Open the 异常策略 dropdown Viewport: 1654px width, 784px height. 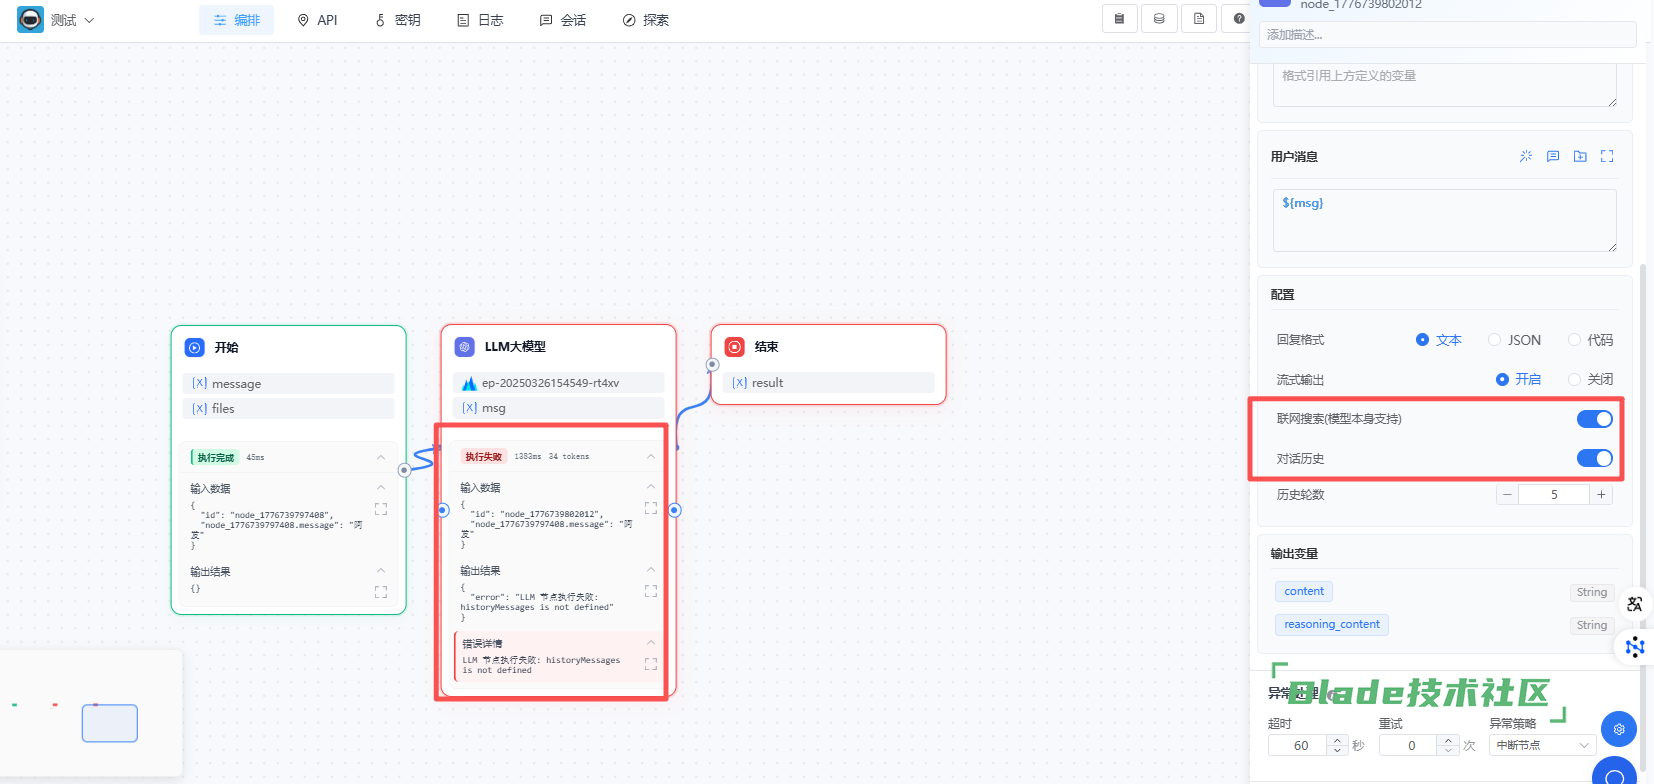(1542, 745)
